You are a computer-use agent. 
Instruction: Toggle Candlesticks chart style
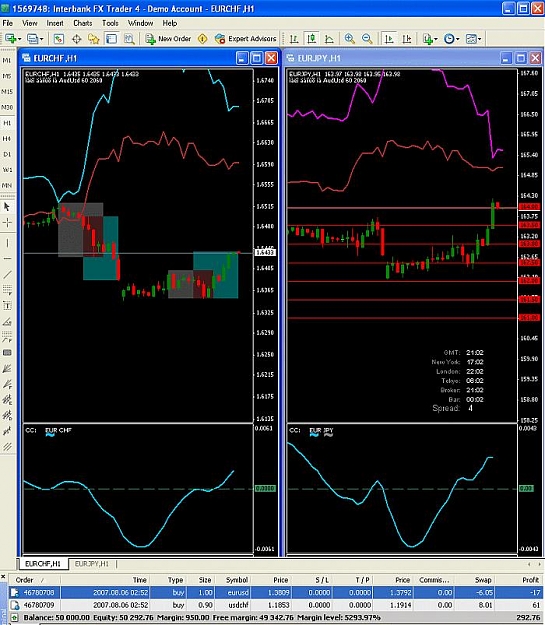point(311,39)
